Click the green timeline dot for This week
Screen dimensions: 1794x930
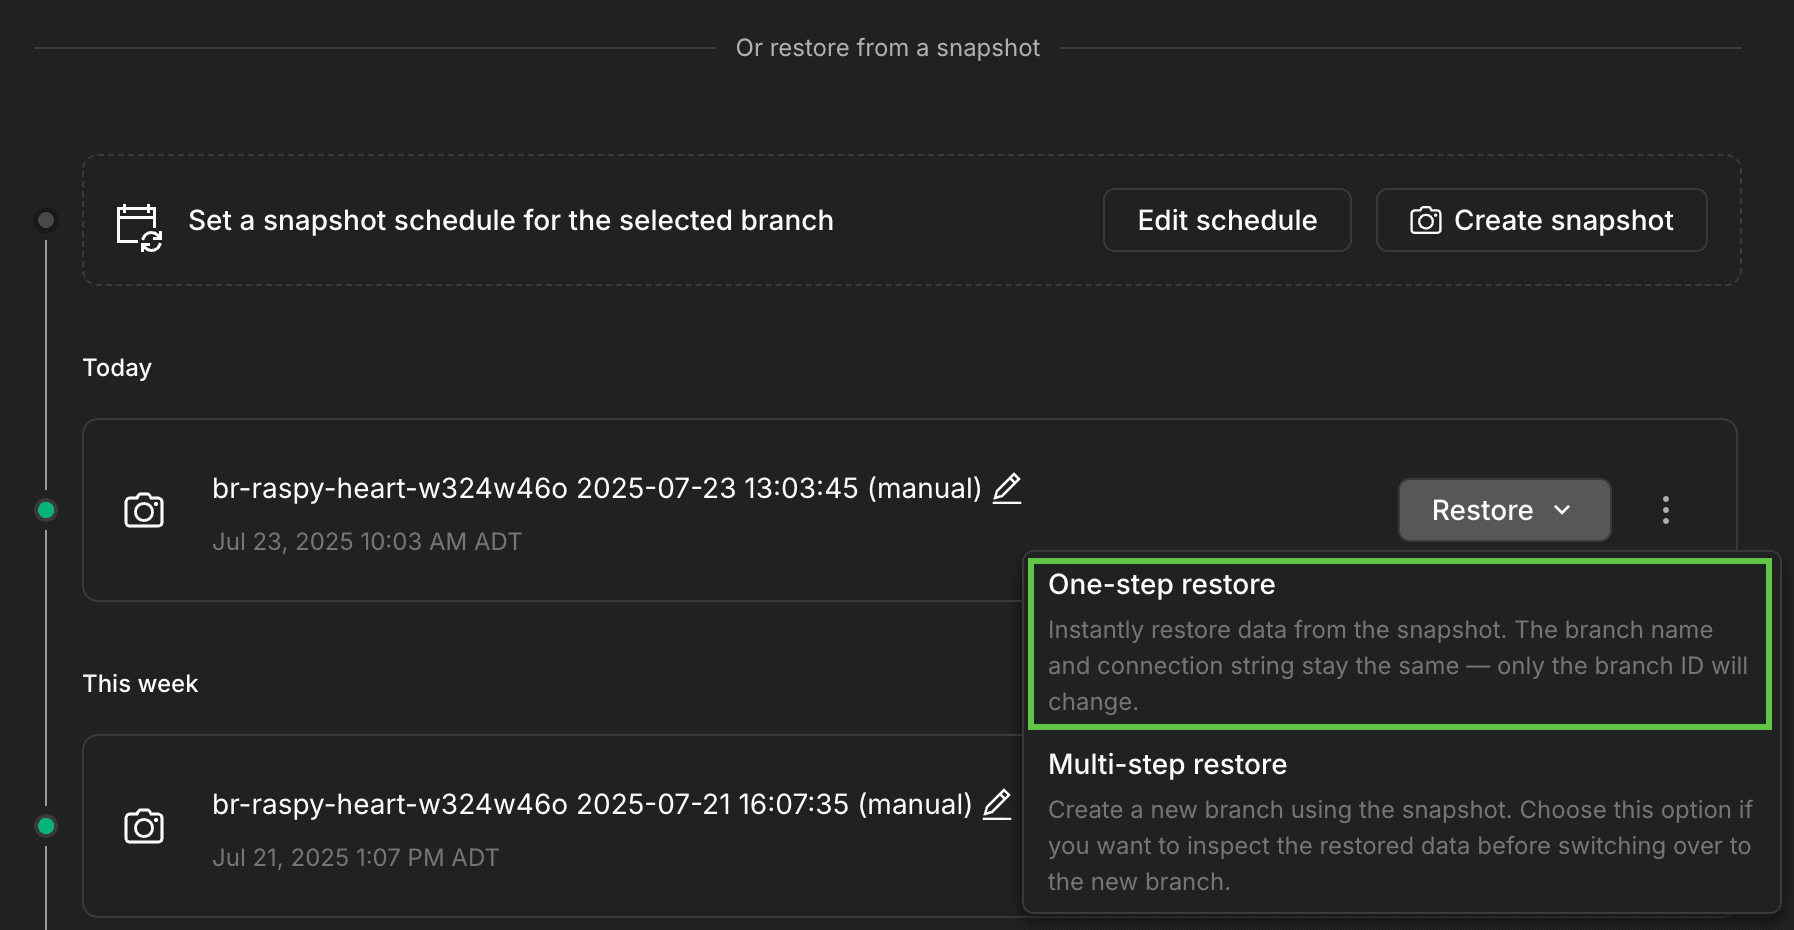[45, 825]
